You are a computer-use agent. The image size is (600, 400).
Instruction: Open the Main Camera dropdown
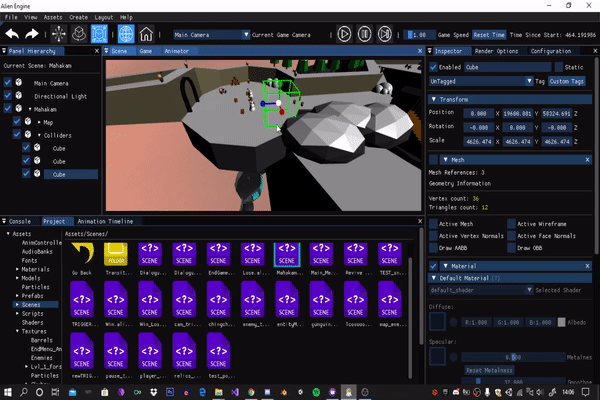coord(212,35)
